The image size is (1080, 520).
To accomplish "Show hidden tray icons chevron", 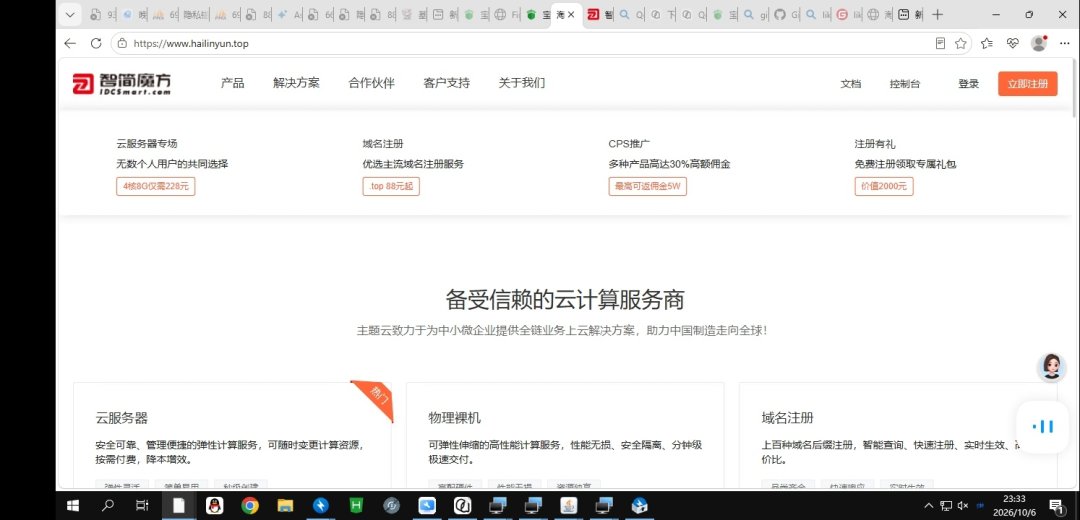I will pos(928,506).
